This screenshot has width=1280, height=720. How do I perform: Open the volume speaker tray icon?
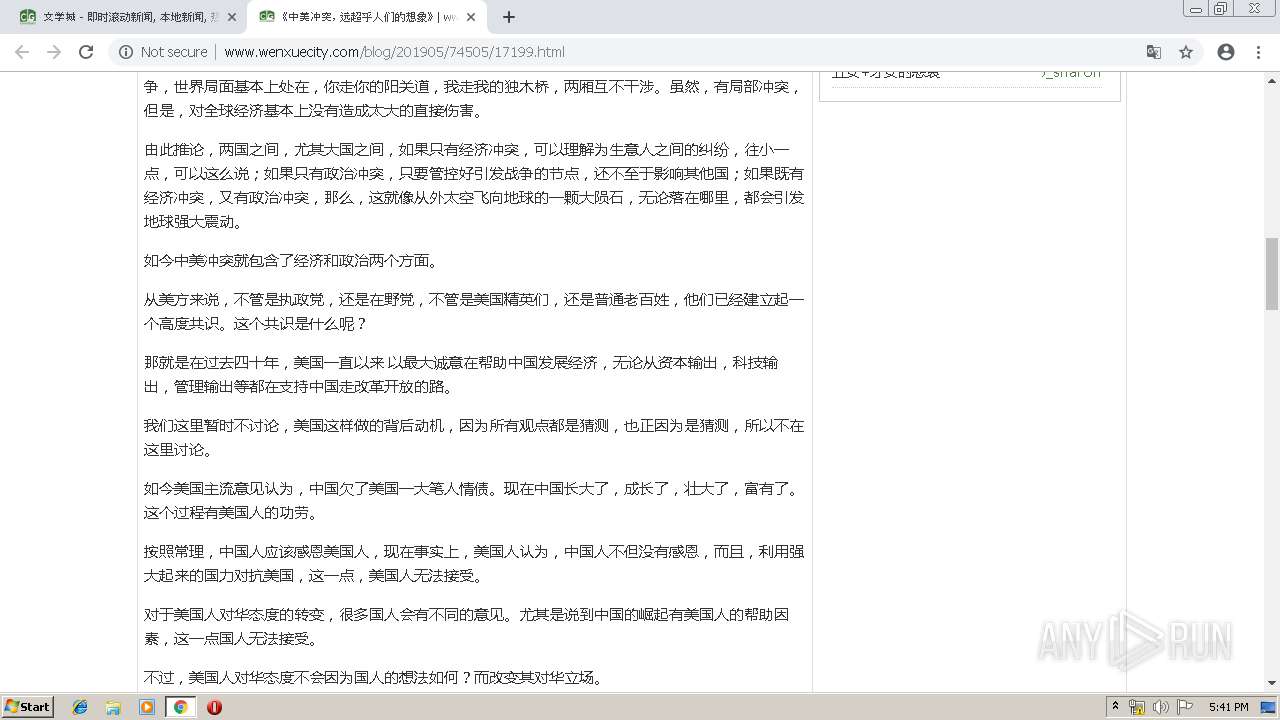click(1161, 707)
